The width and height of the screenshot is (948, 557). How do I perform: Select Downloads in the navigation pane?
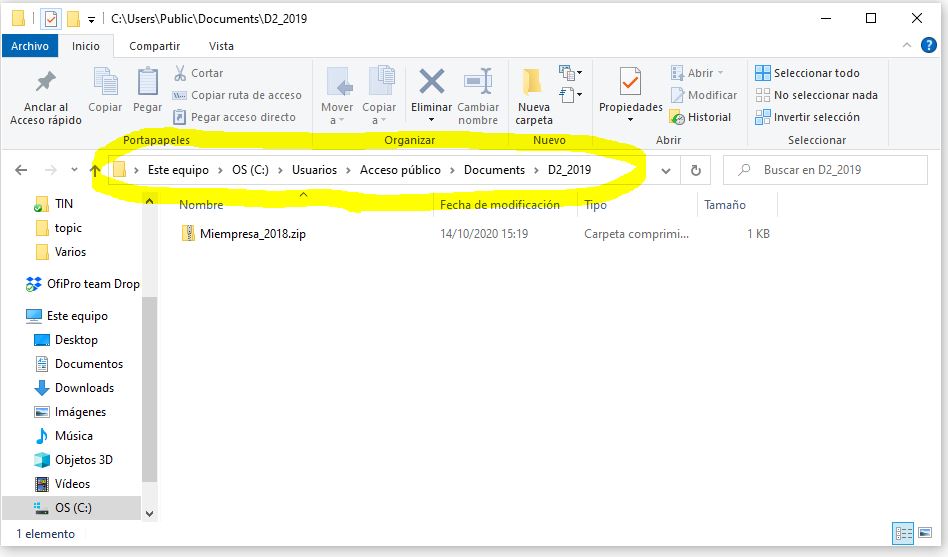point(84,388)
